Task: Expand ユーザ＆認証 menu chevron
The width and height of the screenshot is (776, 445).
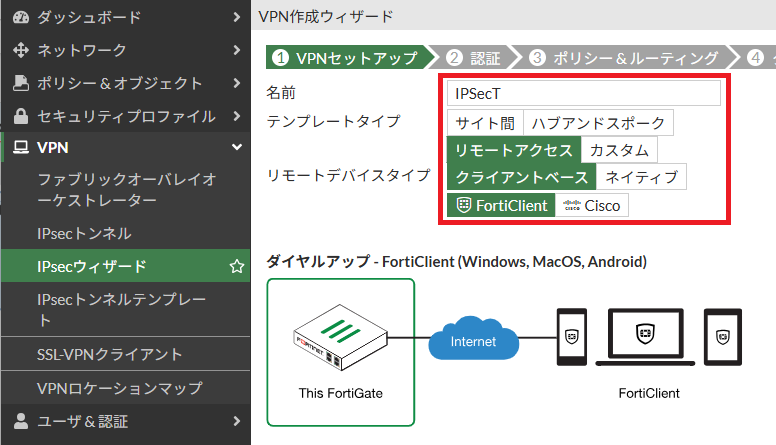Action: click(x=237, y=421)
